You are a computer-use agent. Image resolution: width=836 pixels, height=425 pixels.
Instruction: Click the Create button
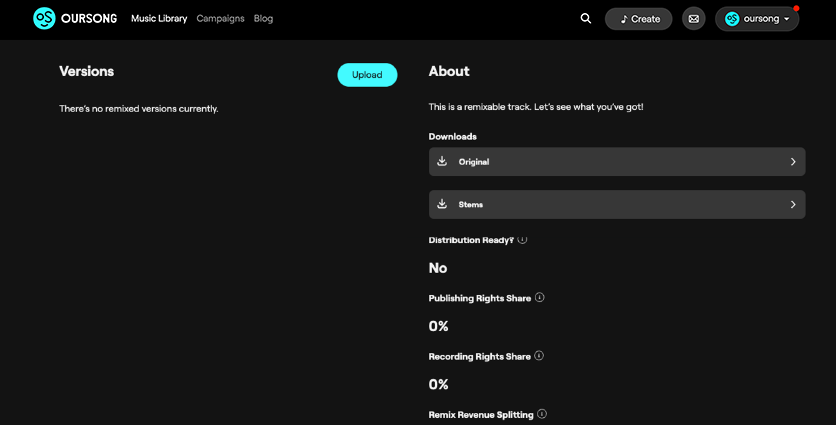pyautogui.click(x=639, y=19)
